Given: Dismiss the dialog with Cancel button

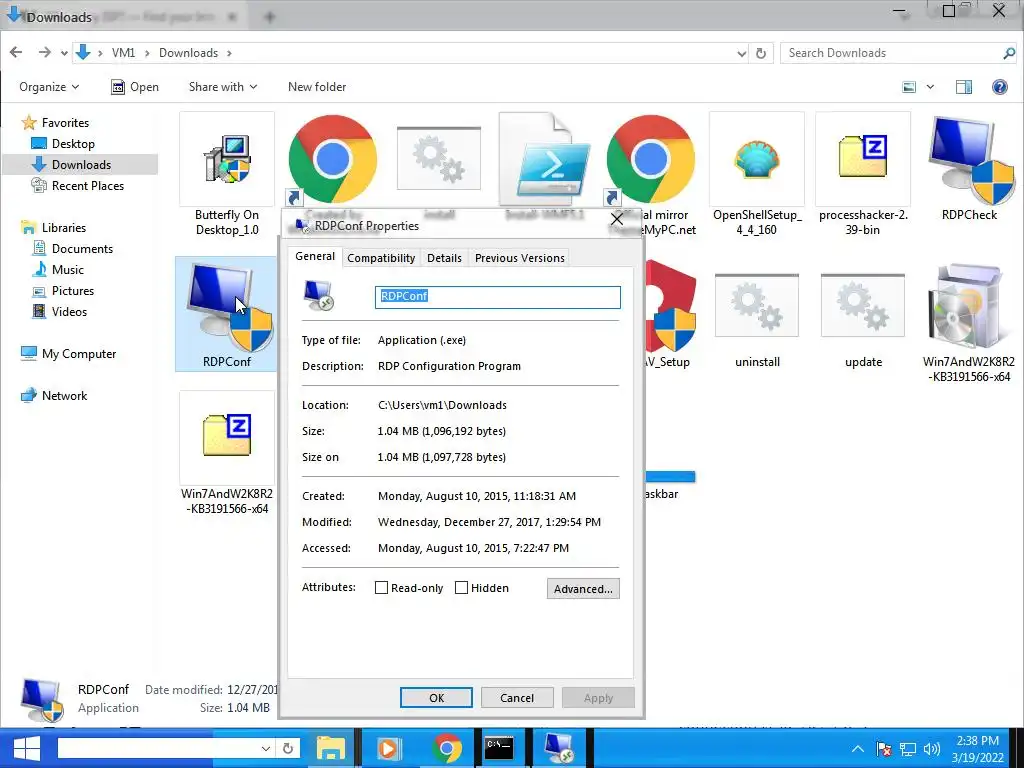Looking at the screenshot, I should click(517, 697).
